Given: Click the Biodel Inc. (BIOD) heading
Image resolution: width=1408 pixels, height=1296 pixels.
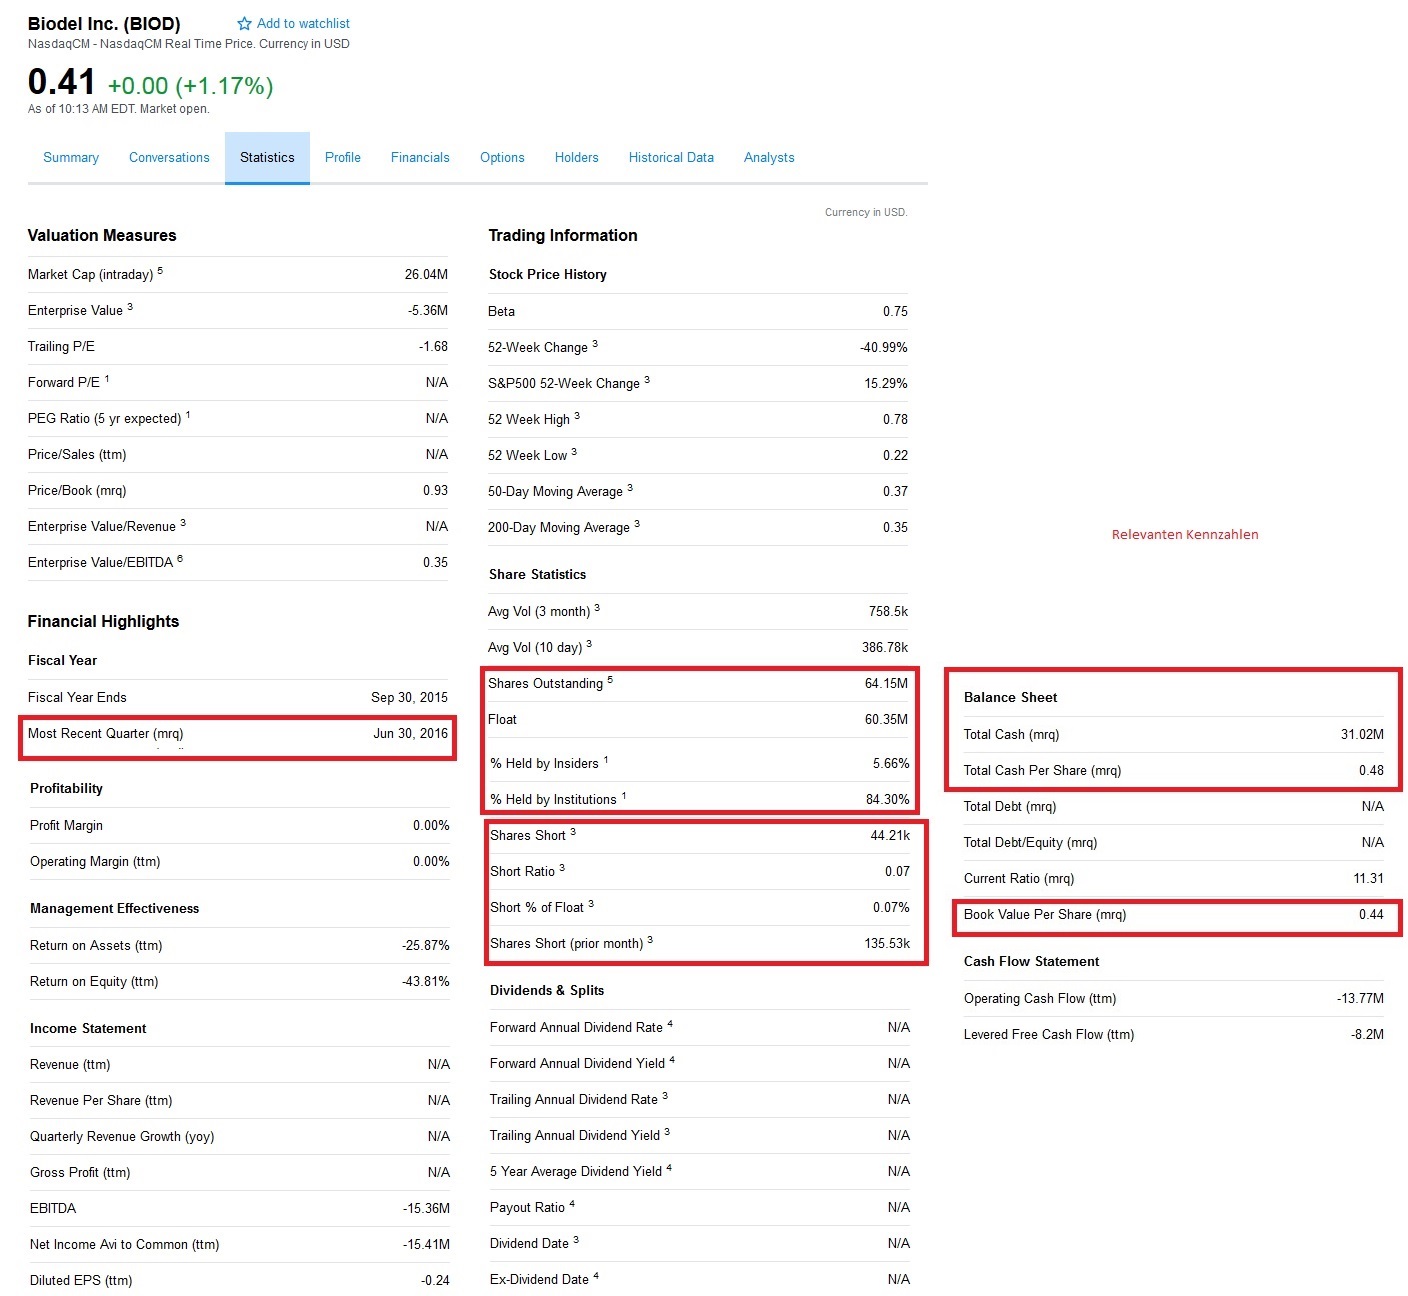Looking at the screenshot, I should click(x=104, y=24).
